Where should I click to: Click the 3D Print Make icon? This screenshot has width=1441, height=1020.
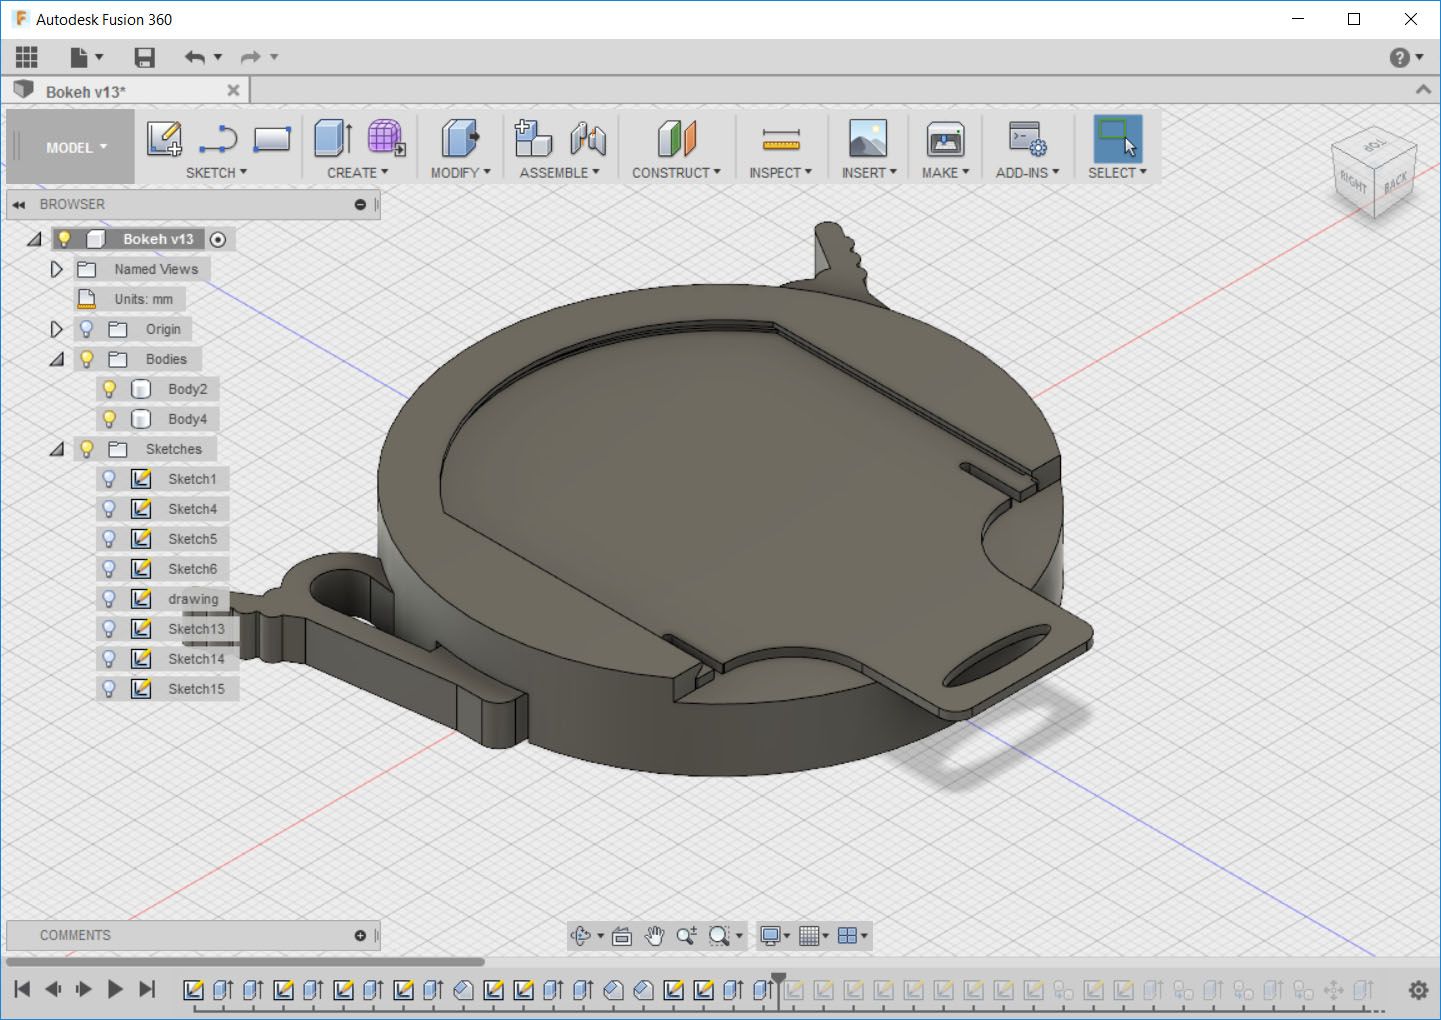point(945,139)
